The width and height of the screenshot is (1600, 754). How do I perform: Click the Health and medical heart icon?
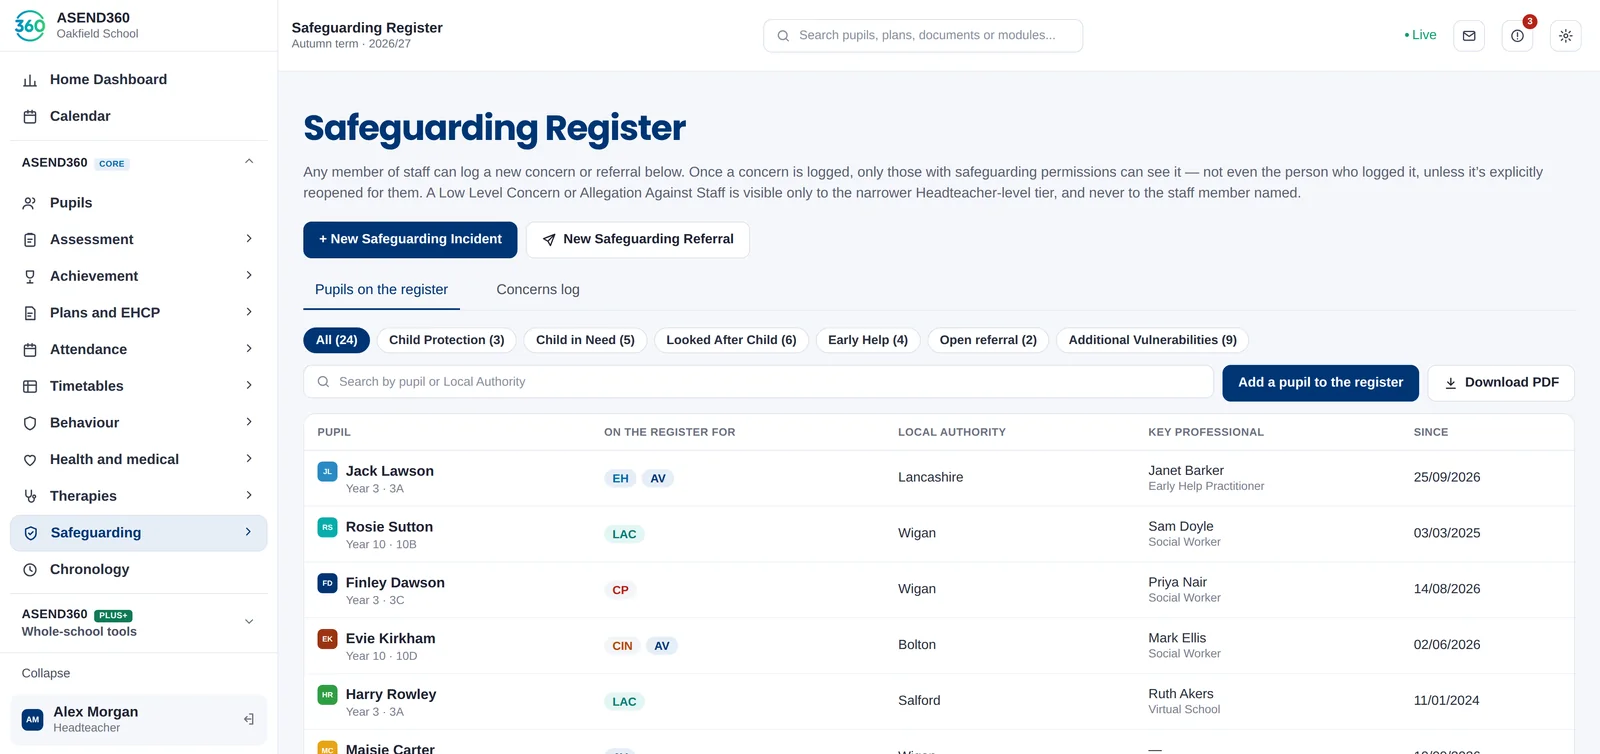tap(30, 460)
